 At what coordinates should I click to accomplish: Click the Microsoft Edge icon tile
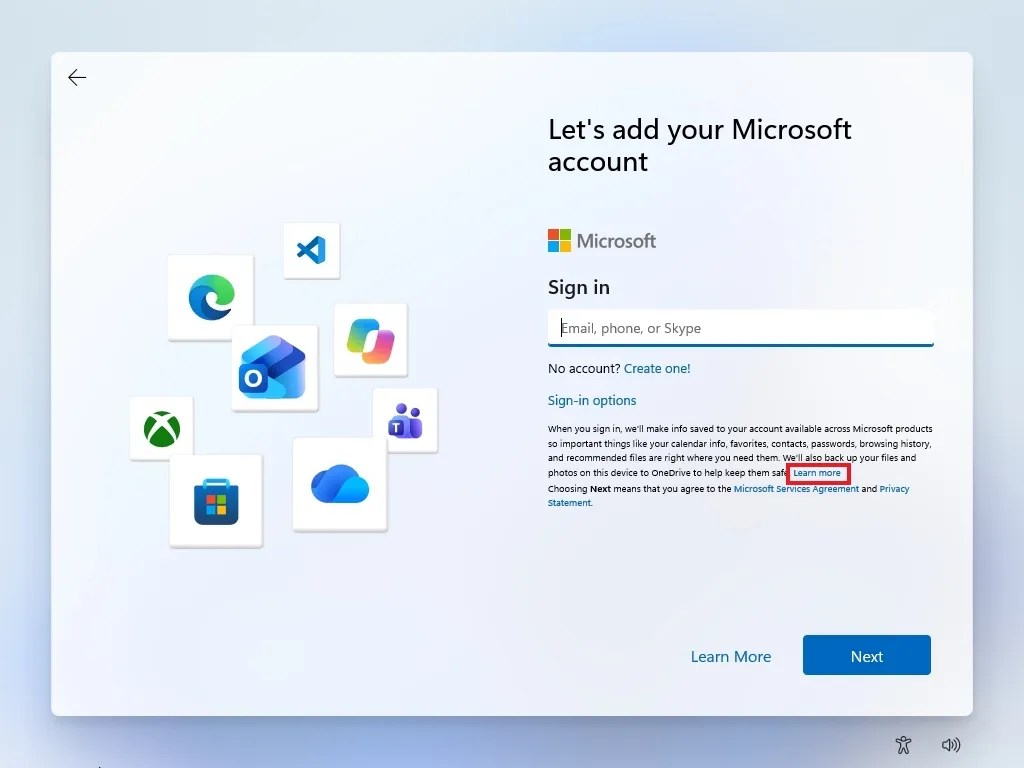tap(210, 297)
